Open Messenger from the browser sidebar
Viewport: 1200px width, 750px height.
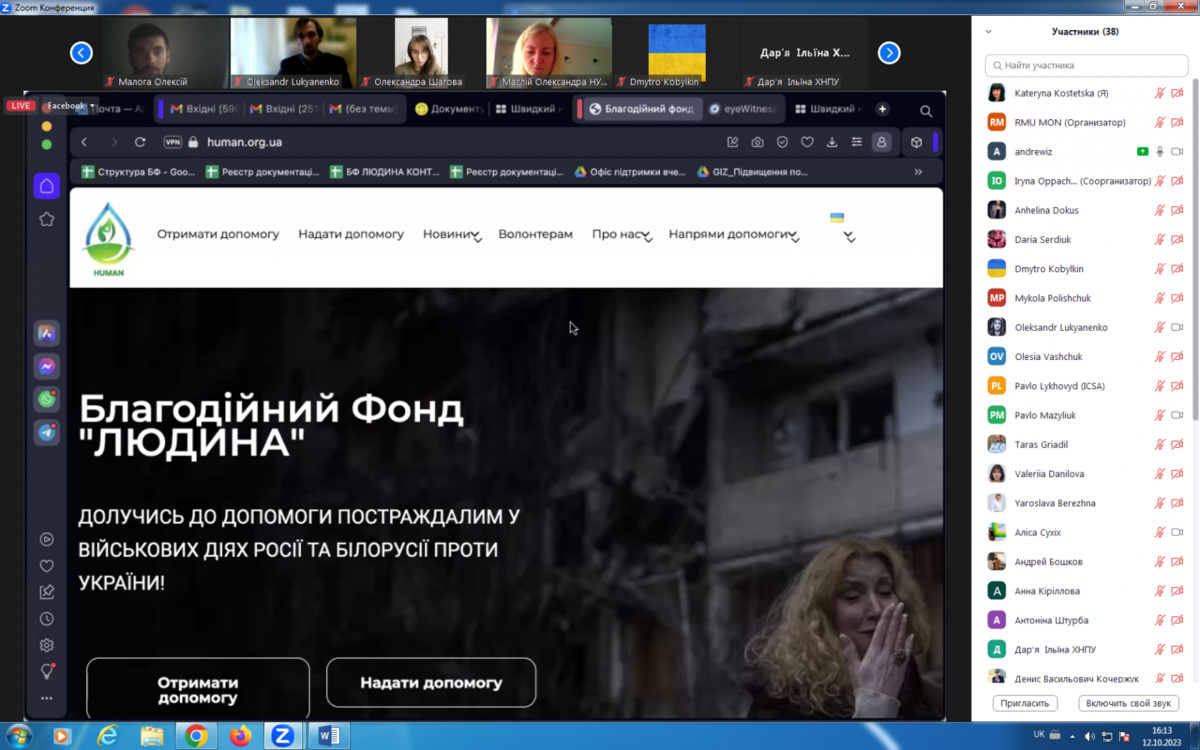[x=46, y=366]
